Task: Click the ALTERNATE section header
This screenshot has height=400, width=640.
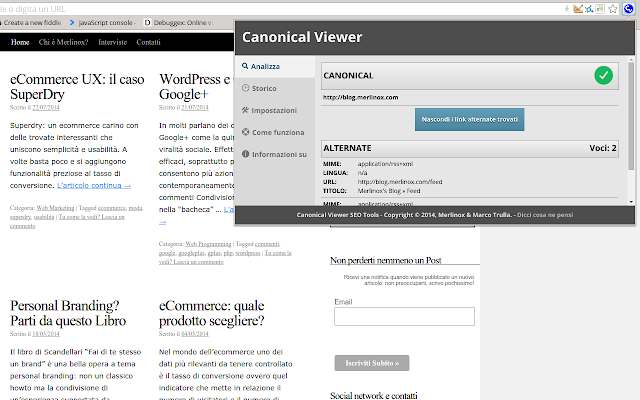Action: click(x=469, y=149)
